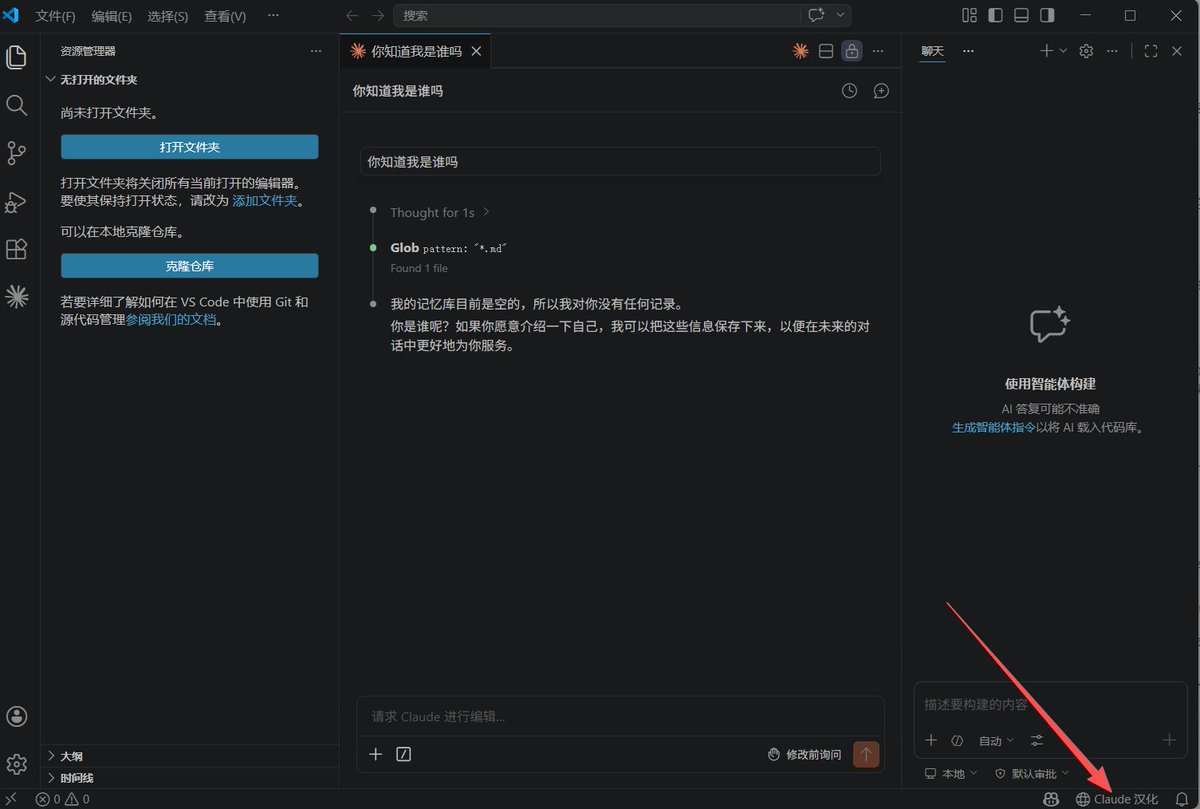Open chat settings gear icon

1087,51
